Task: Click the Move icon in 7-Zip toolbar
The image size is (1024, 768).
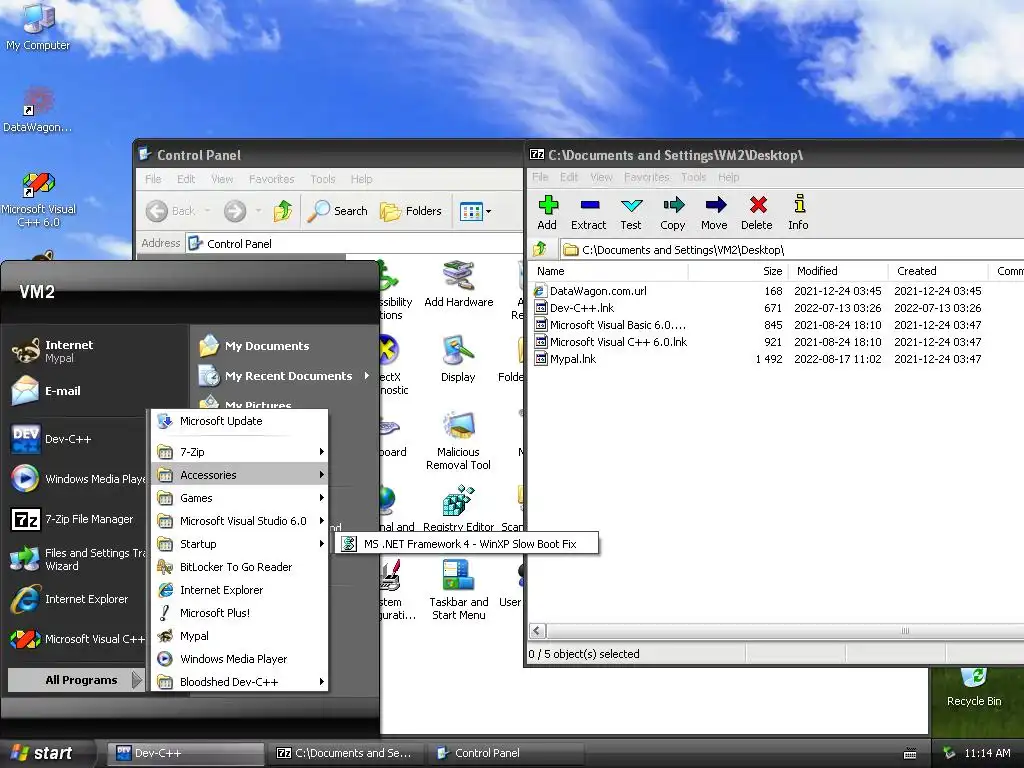Action: [714, 213]
